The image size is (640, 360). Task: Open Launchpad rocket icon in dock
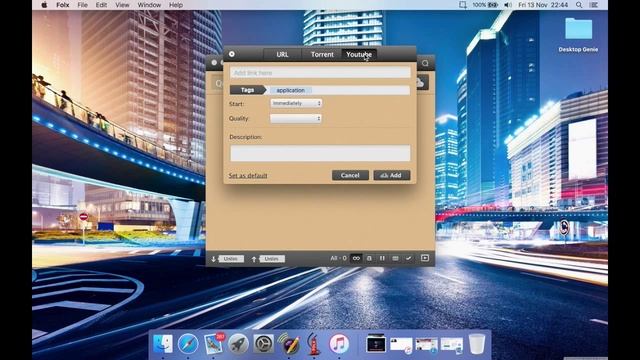(x=238, y=344)
